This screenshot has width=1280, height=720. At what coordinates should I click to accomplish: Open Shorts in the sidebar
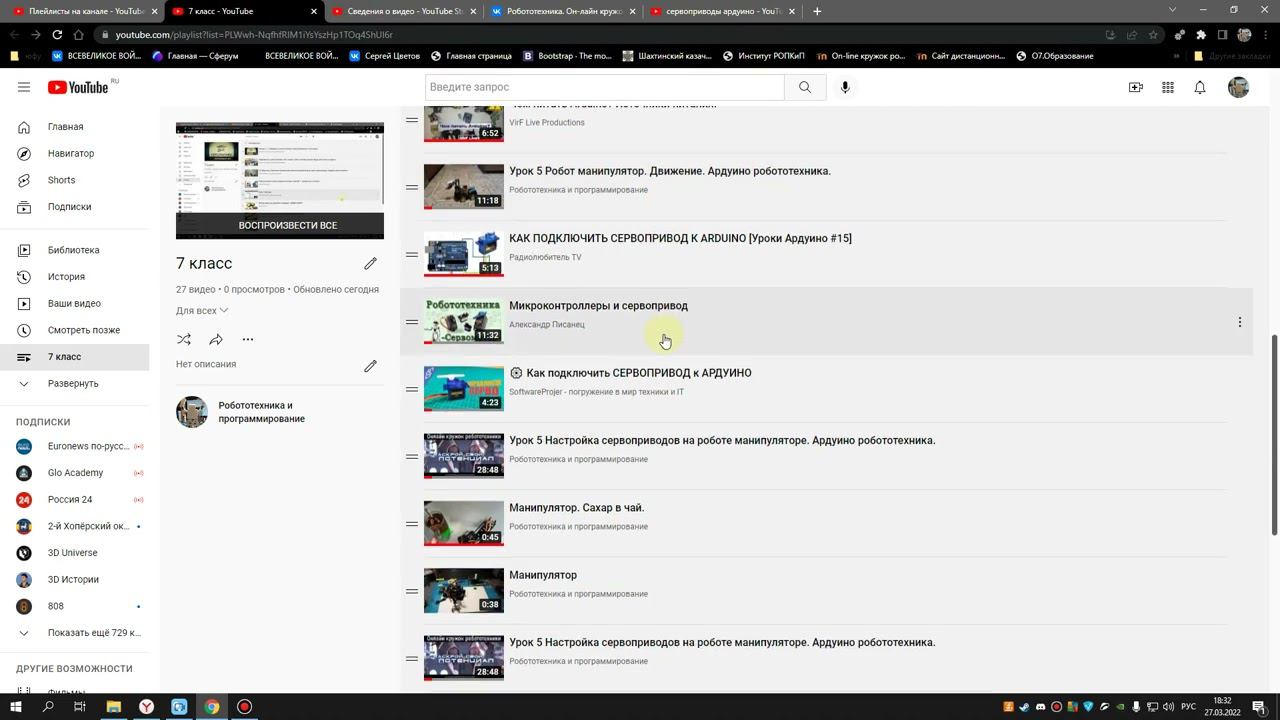pyautogui.click(x=74, y=180)
